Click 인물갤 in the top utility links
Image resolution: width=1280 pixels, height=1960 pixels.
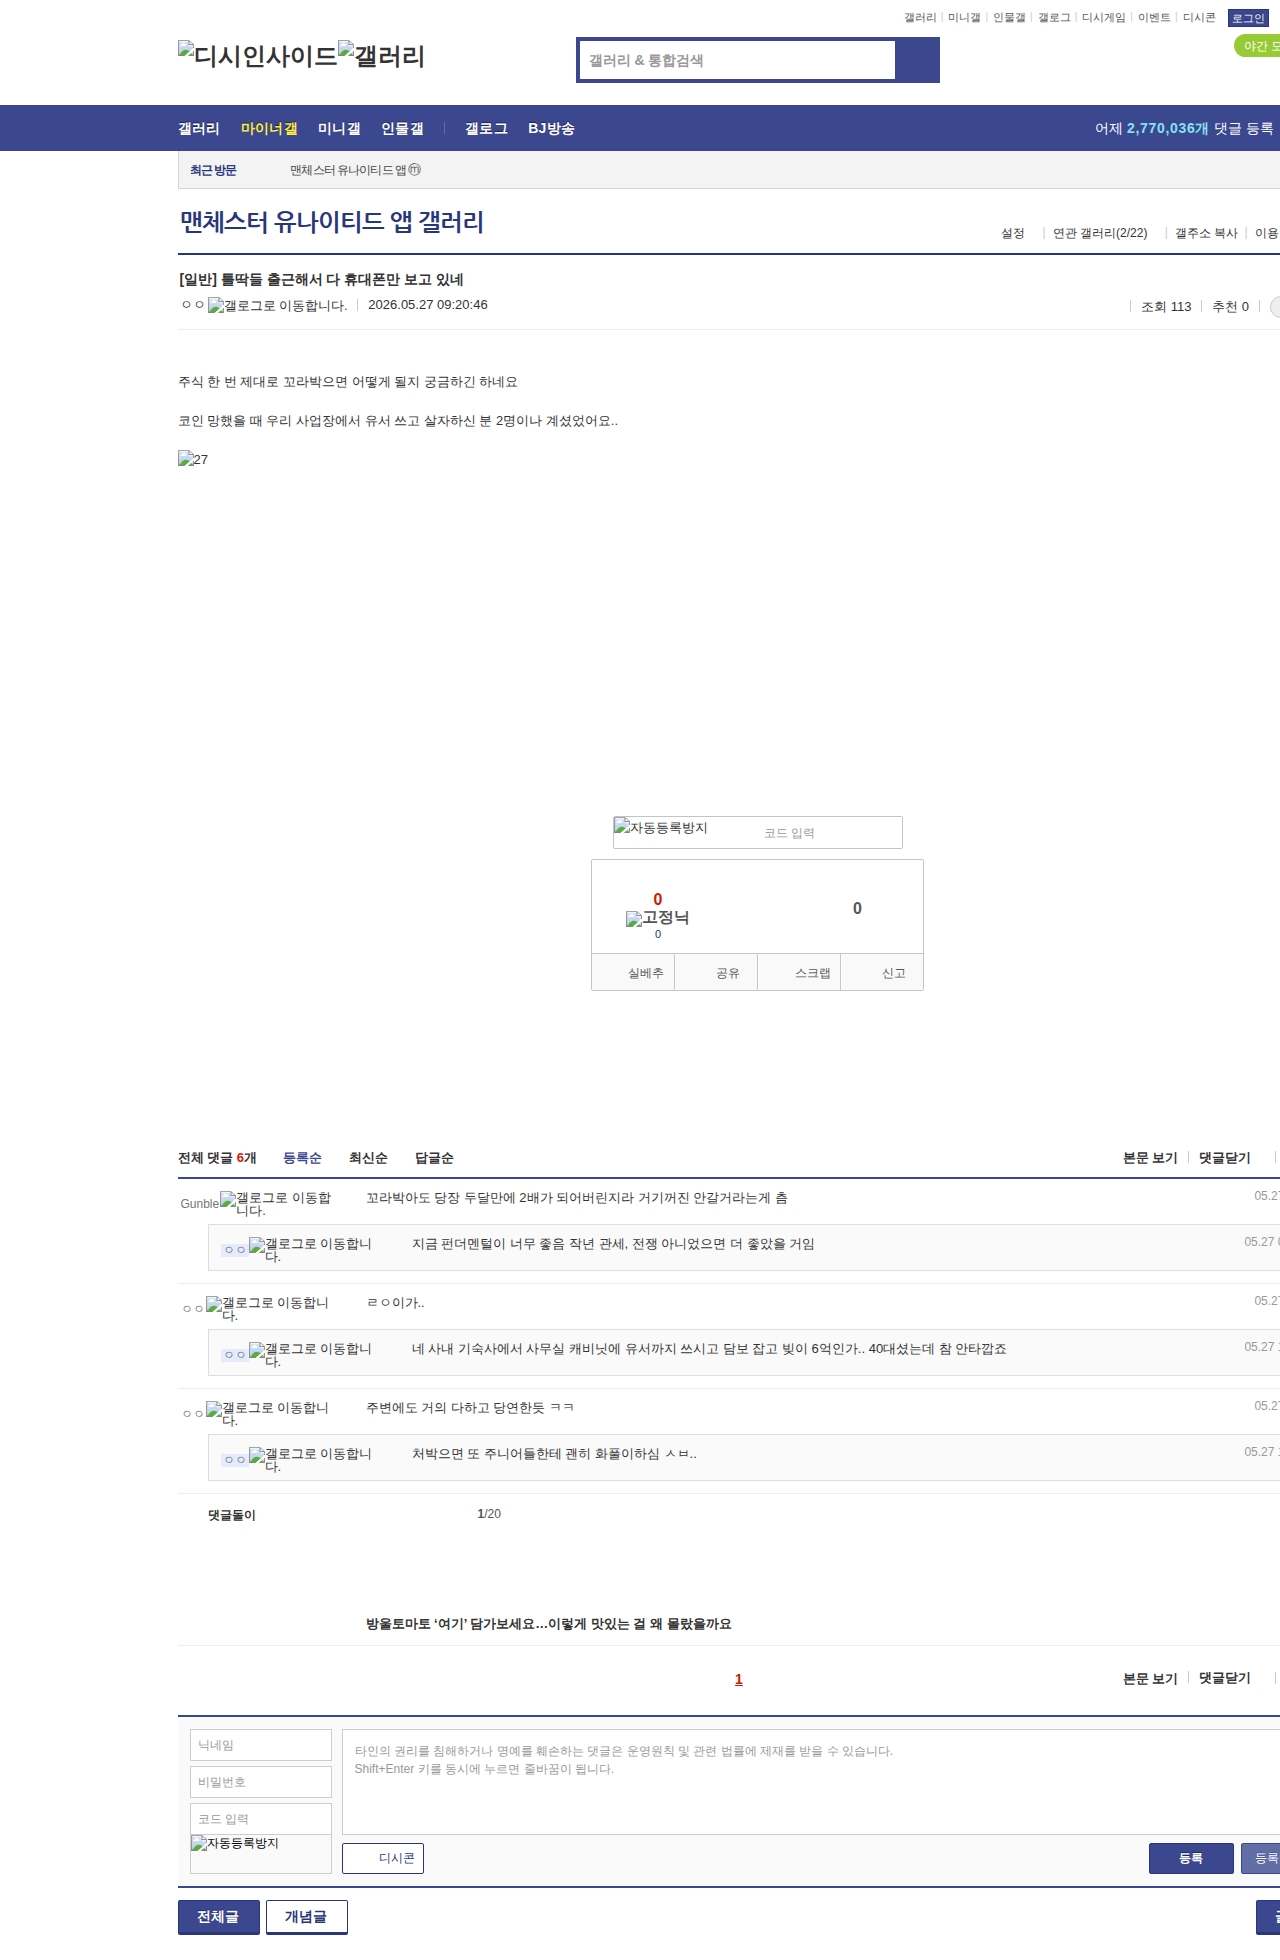1009,18
